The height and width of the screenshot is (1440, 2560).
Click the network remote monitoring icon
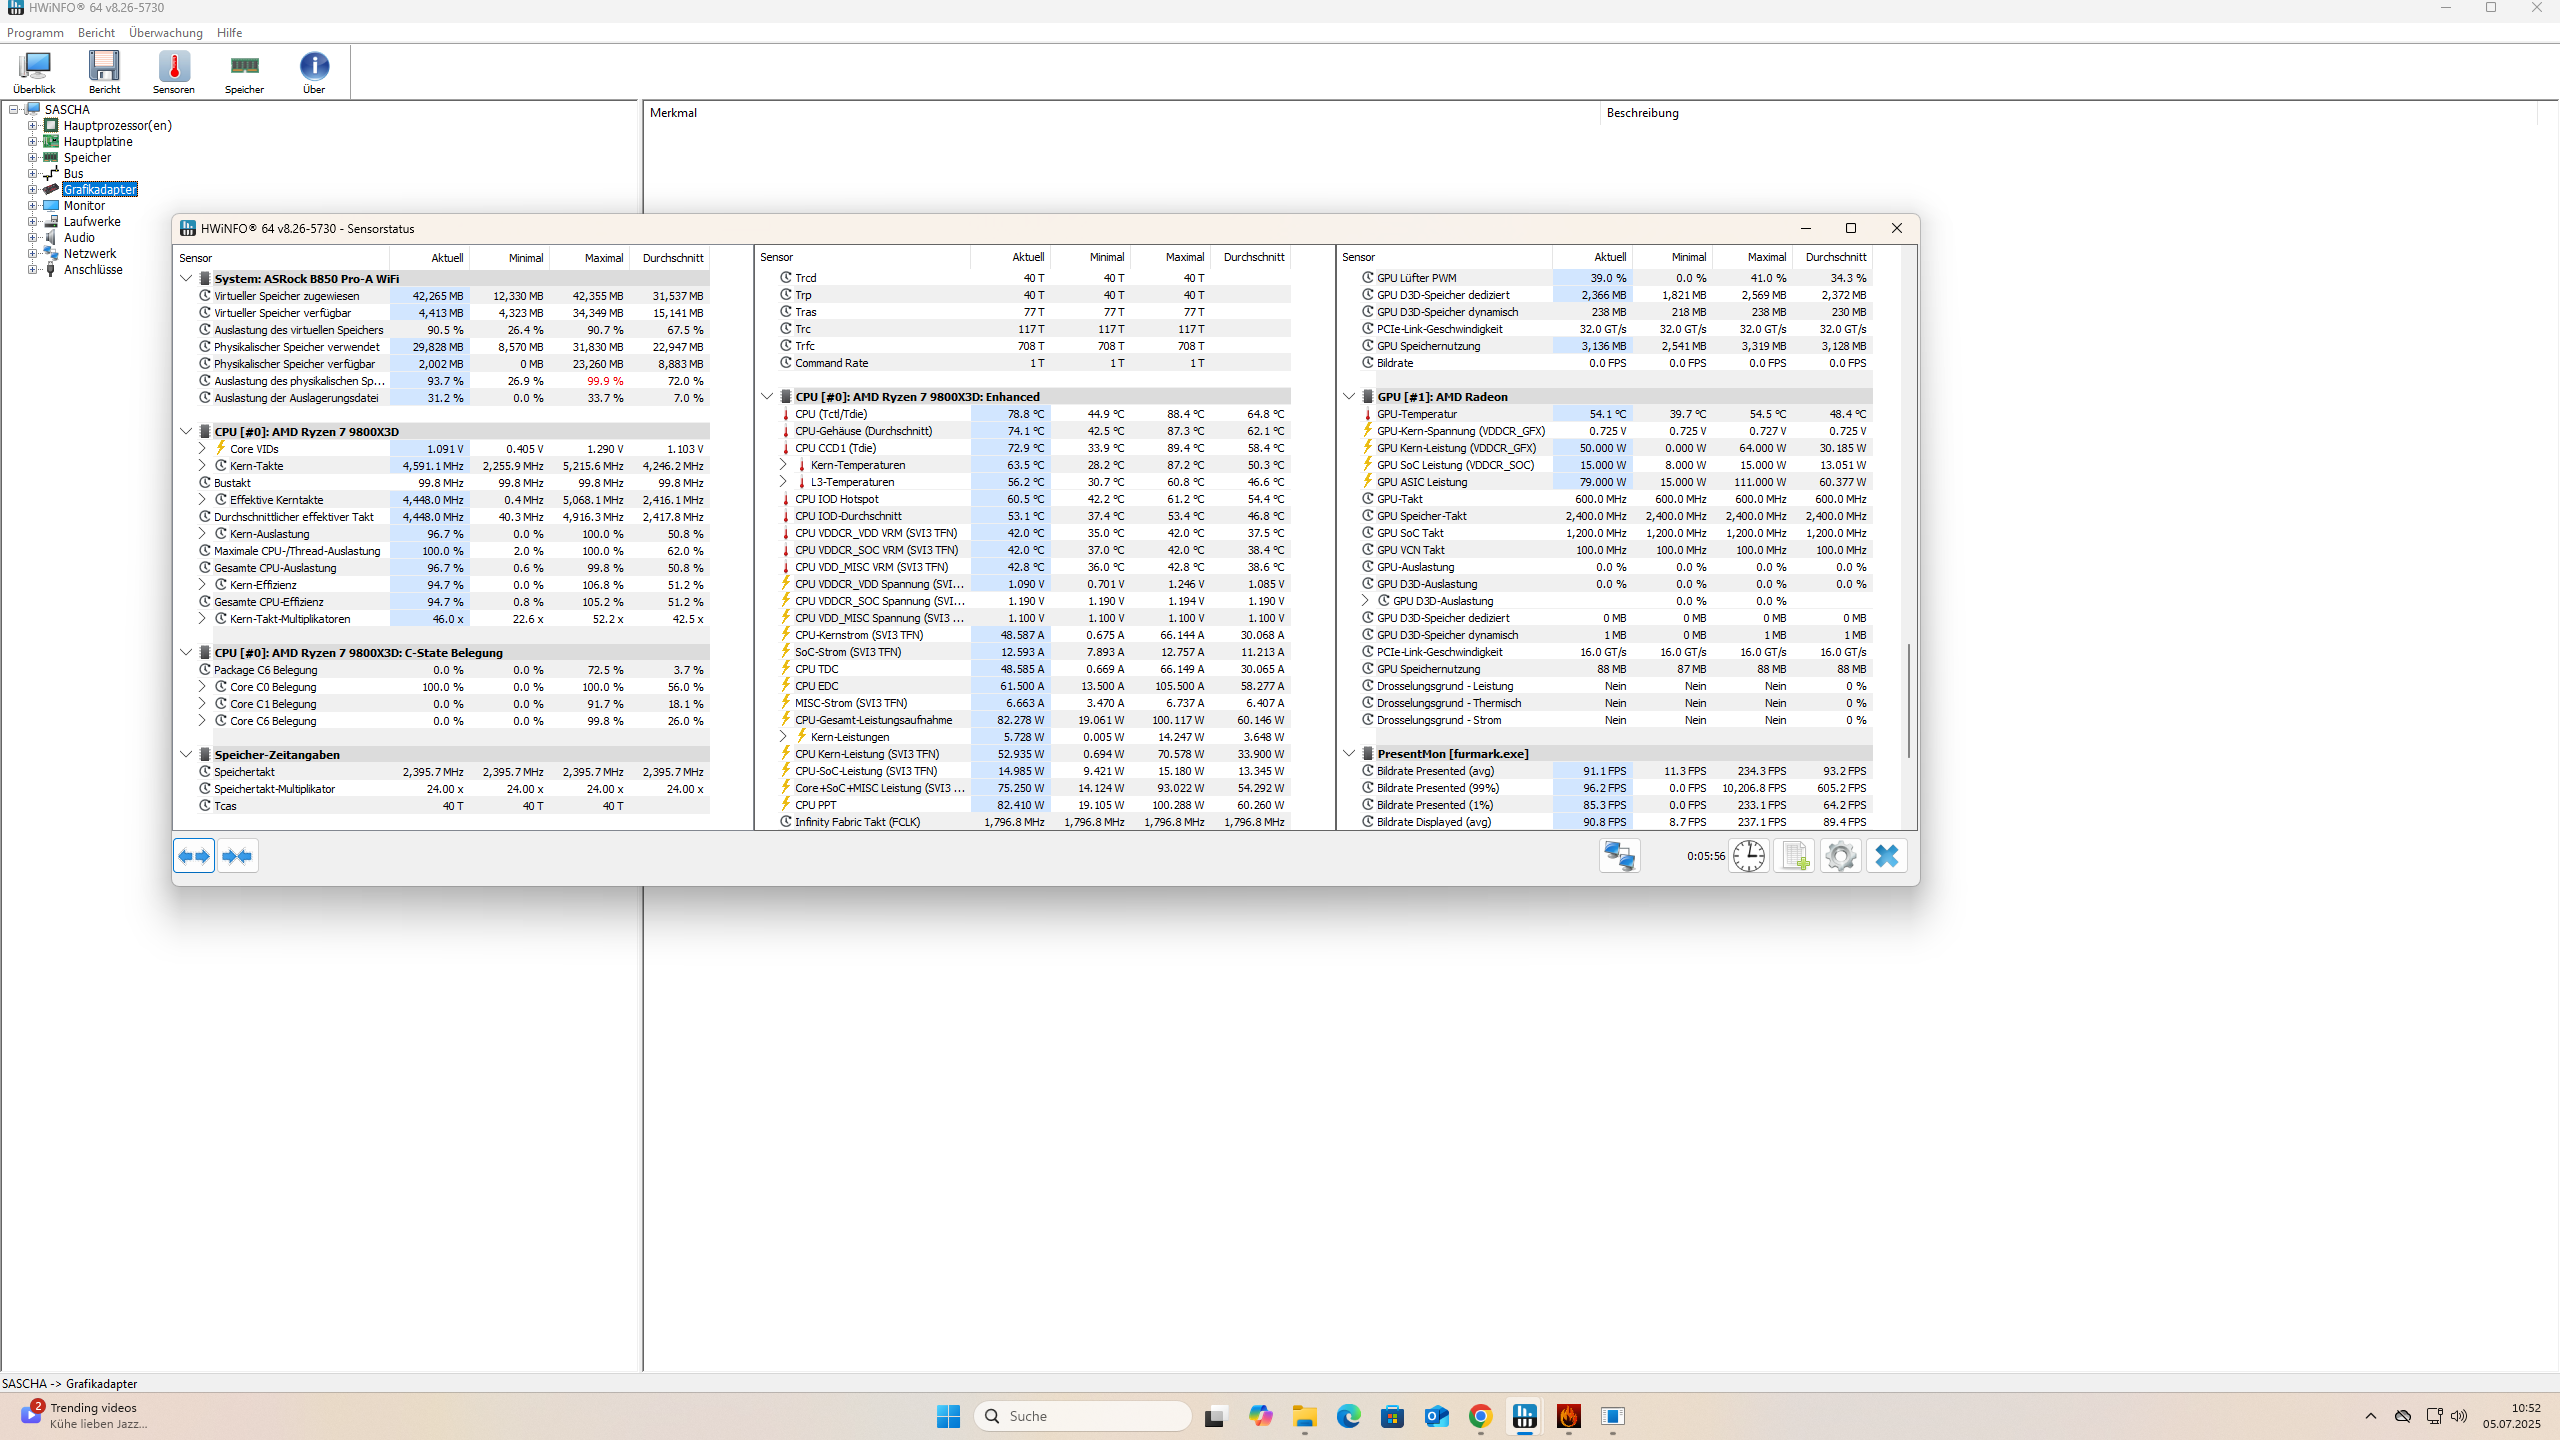click(x=1619, y=856)
